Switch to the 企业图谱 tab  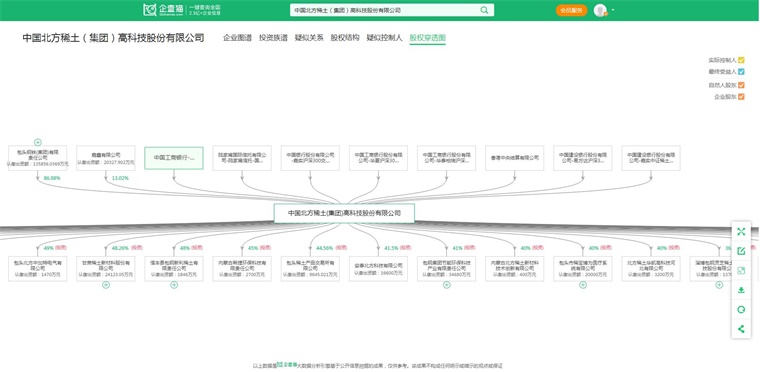[x=238, y=38]
